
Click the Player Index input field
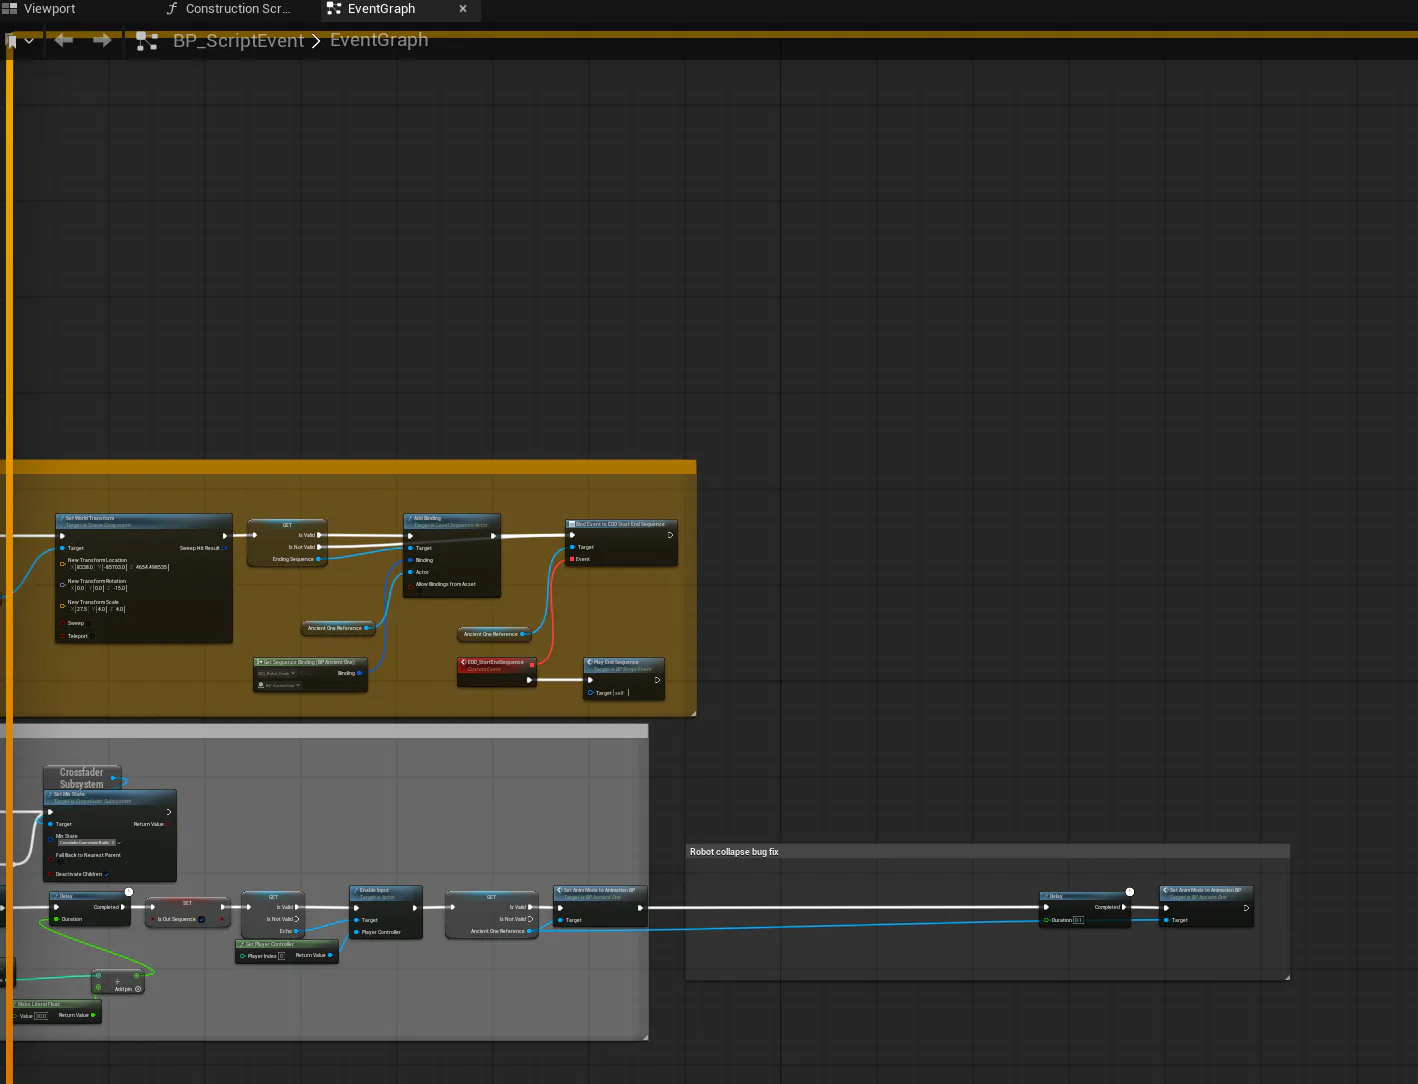click(281, 956)
